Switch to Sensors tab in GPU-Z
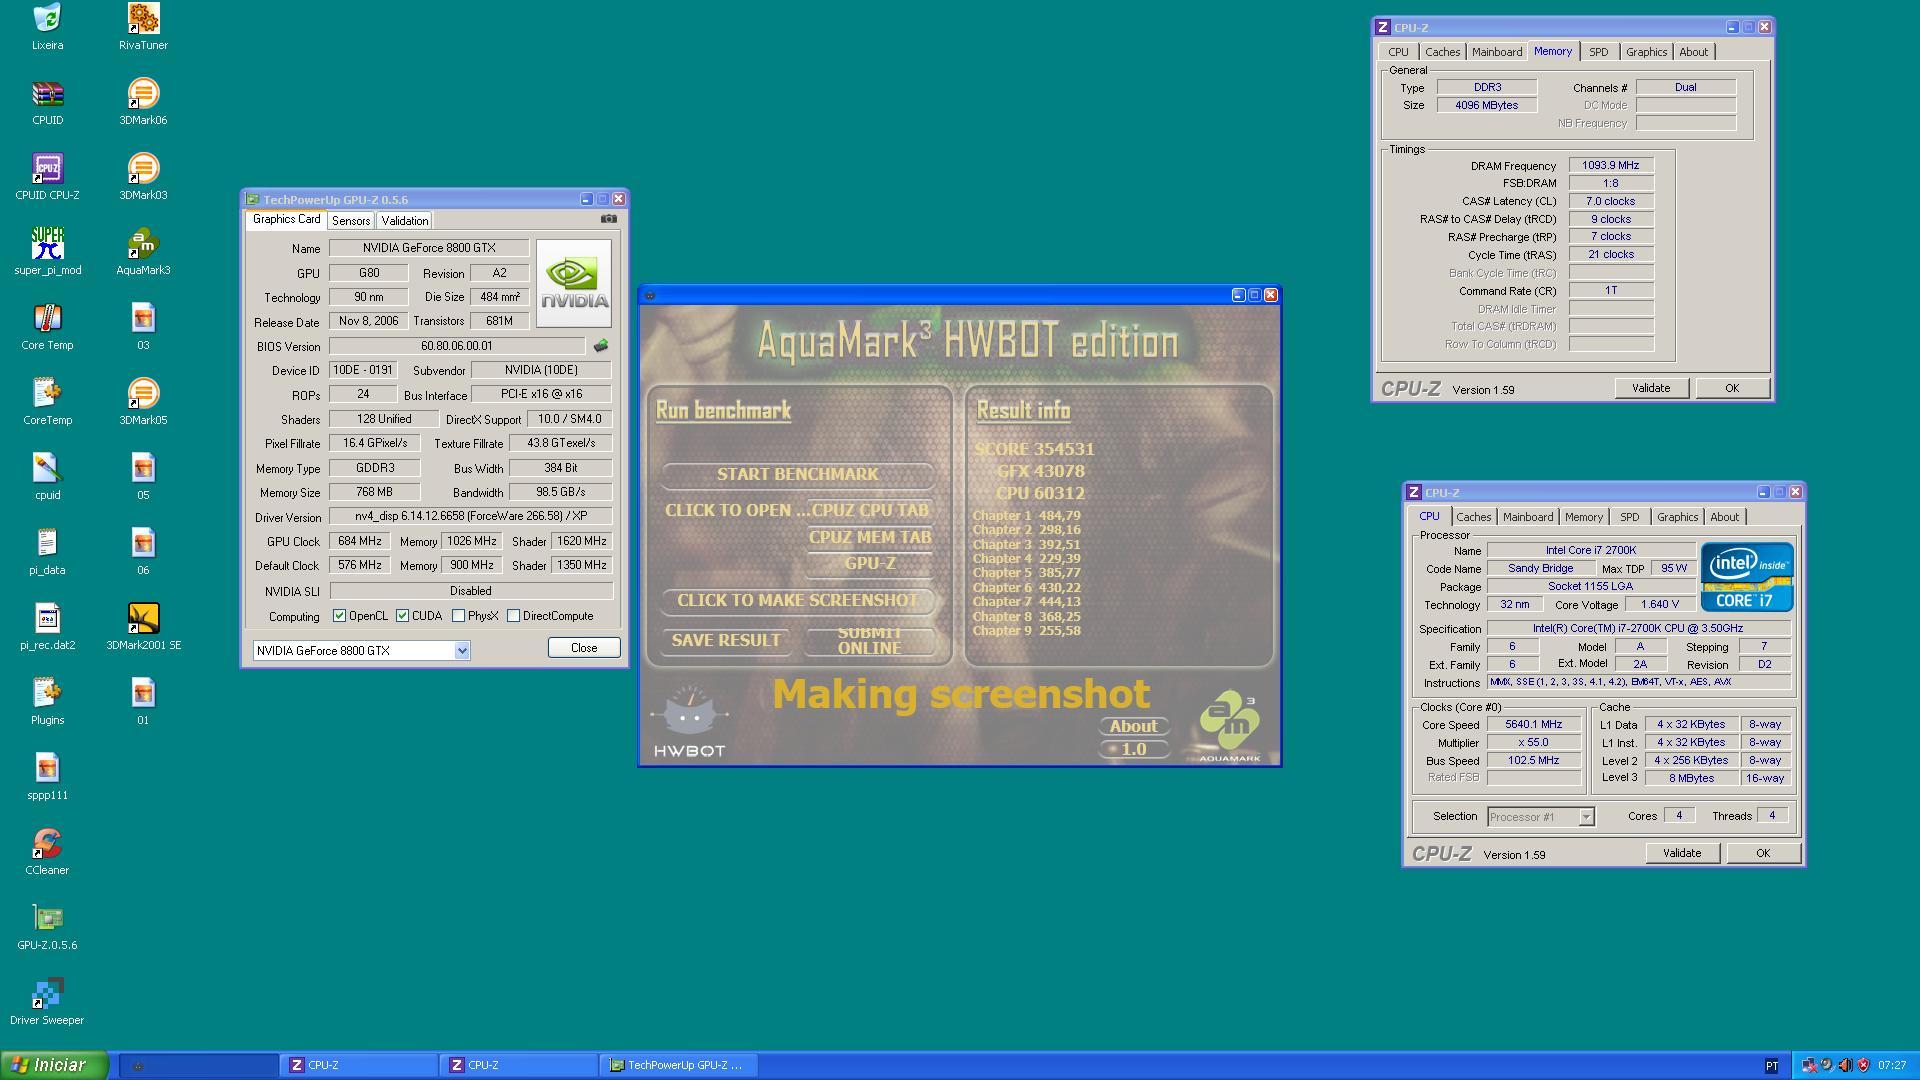The image size is (1920, 1080). 351,221
